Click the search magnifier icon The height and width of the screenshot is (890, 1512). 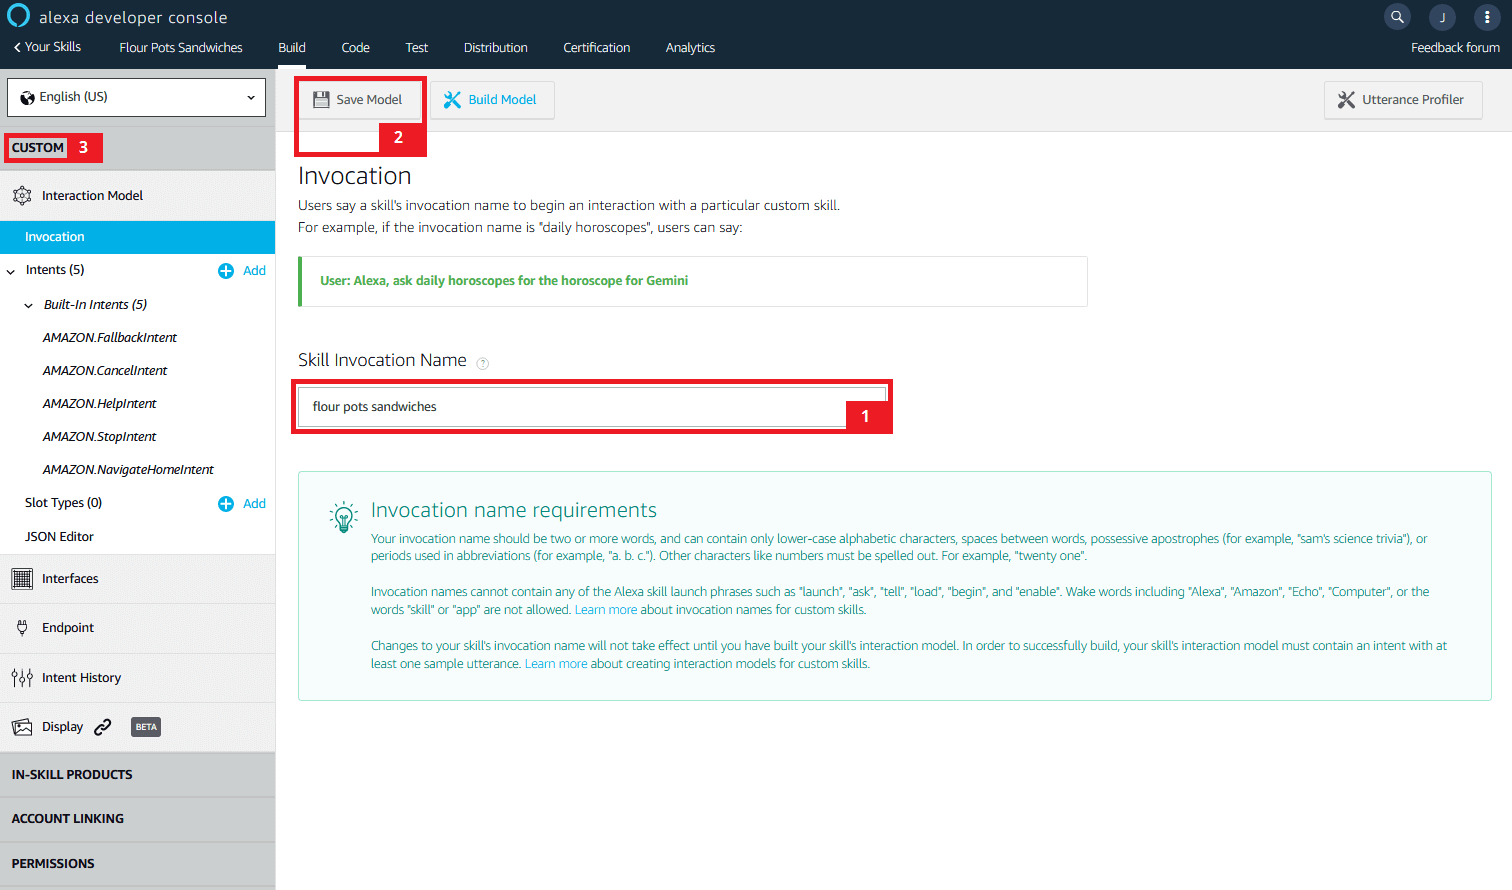1397,17
